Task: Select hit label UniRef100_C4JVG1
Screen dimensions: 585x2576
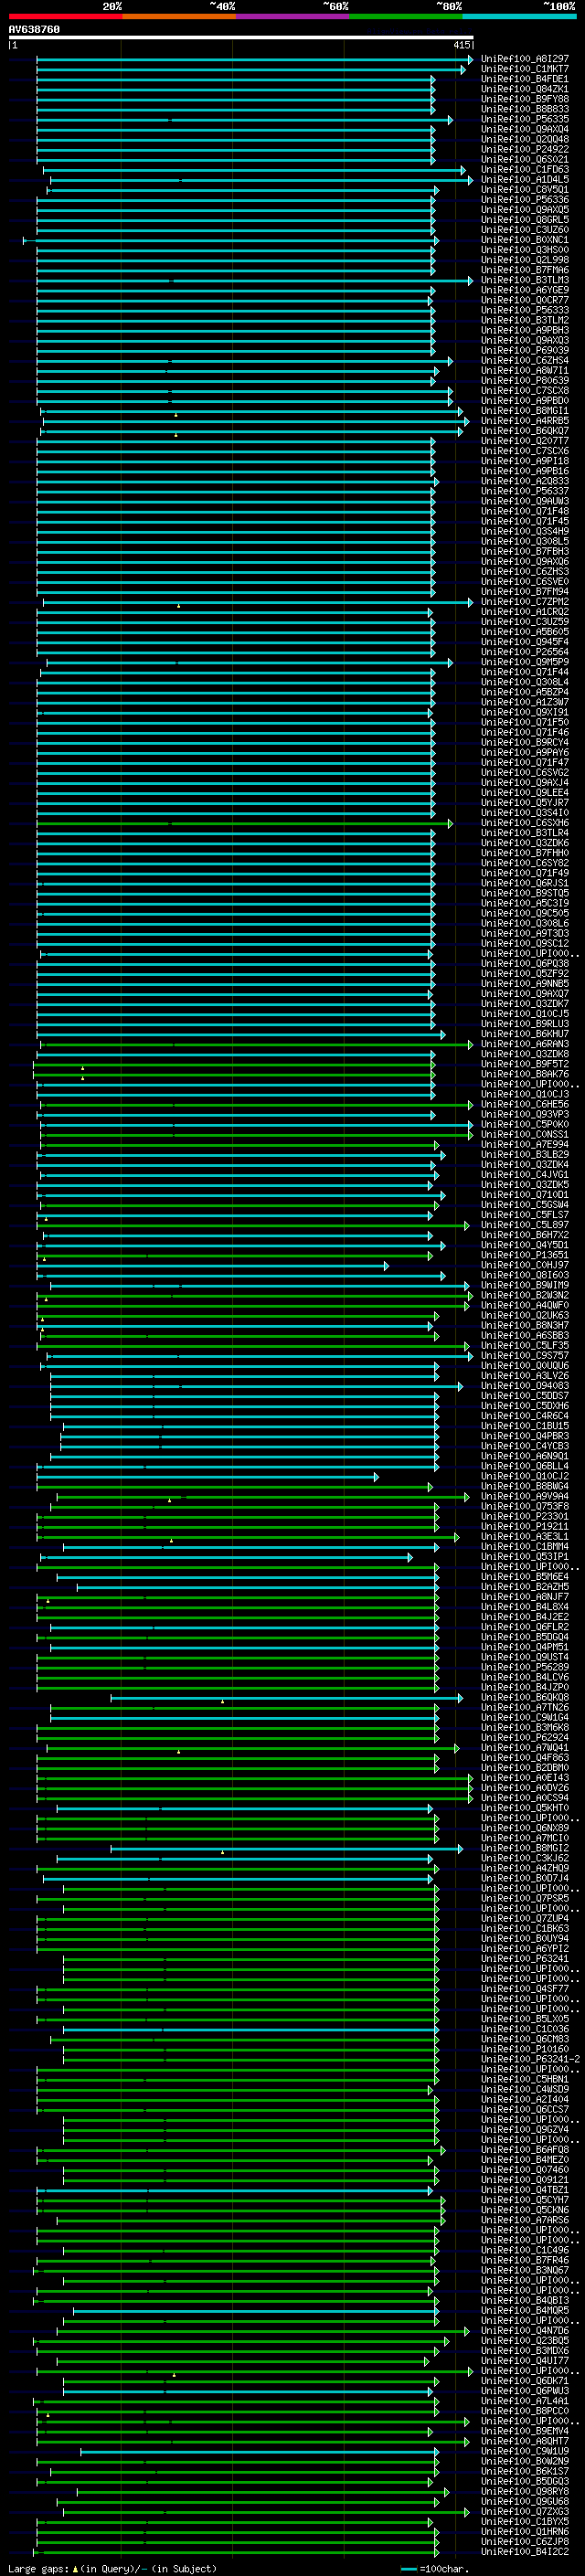Action: click(524, 1175)
